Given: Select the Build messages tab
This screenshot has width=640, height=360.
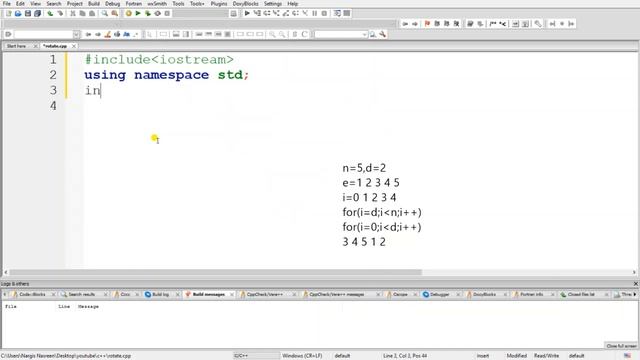Looking at the screenshot, I should pyautogui.click(x=209, y=294).
